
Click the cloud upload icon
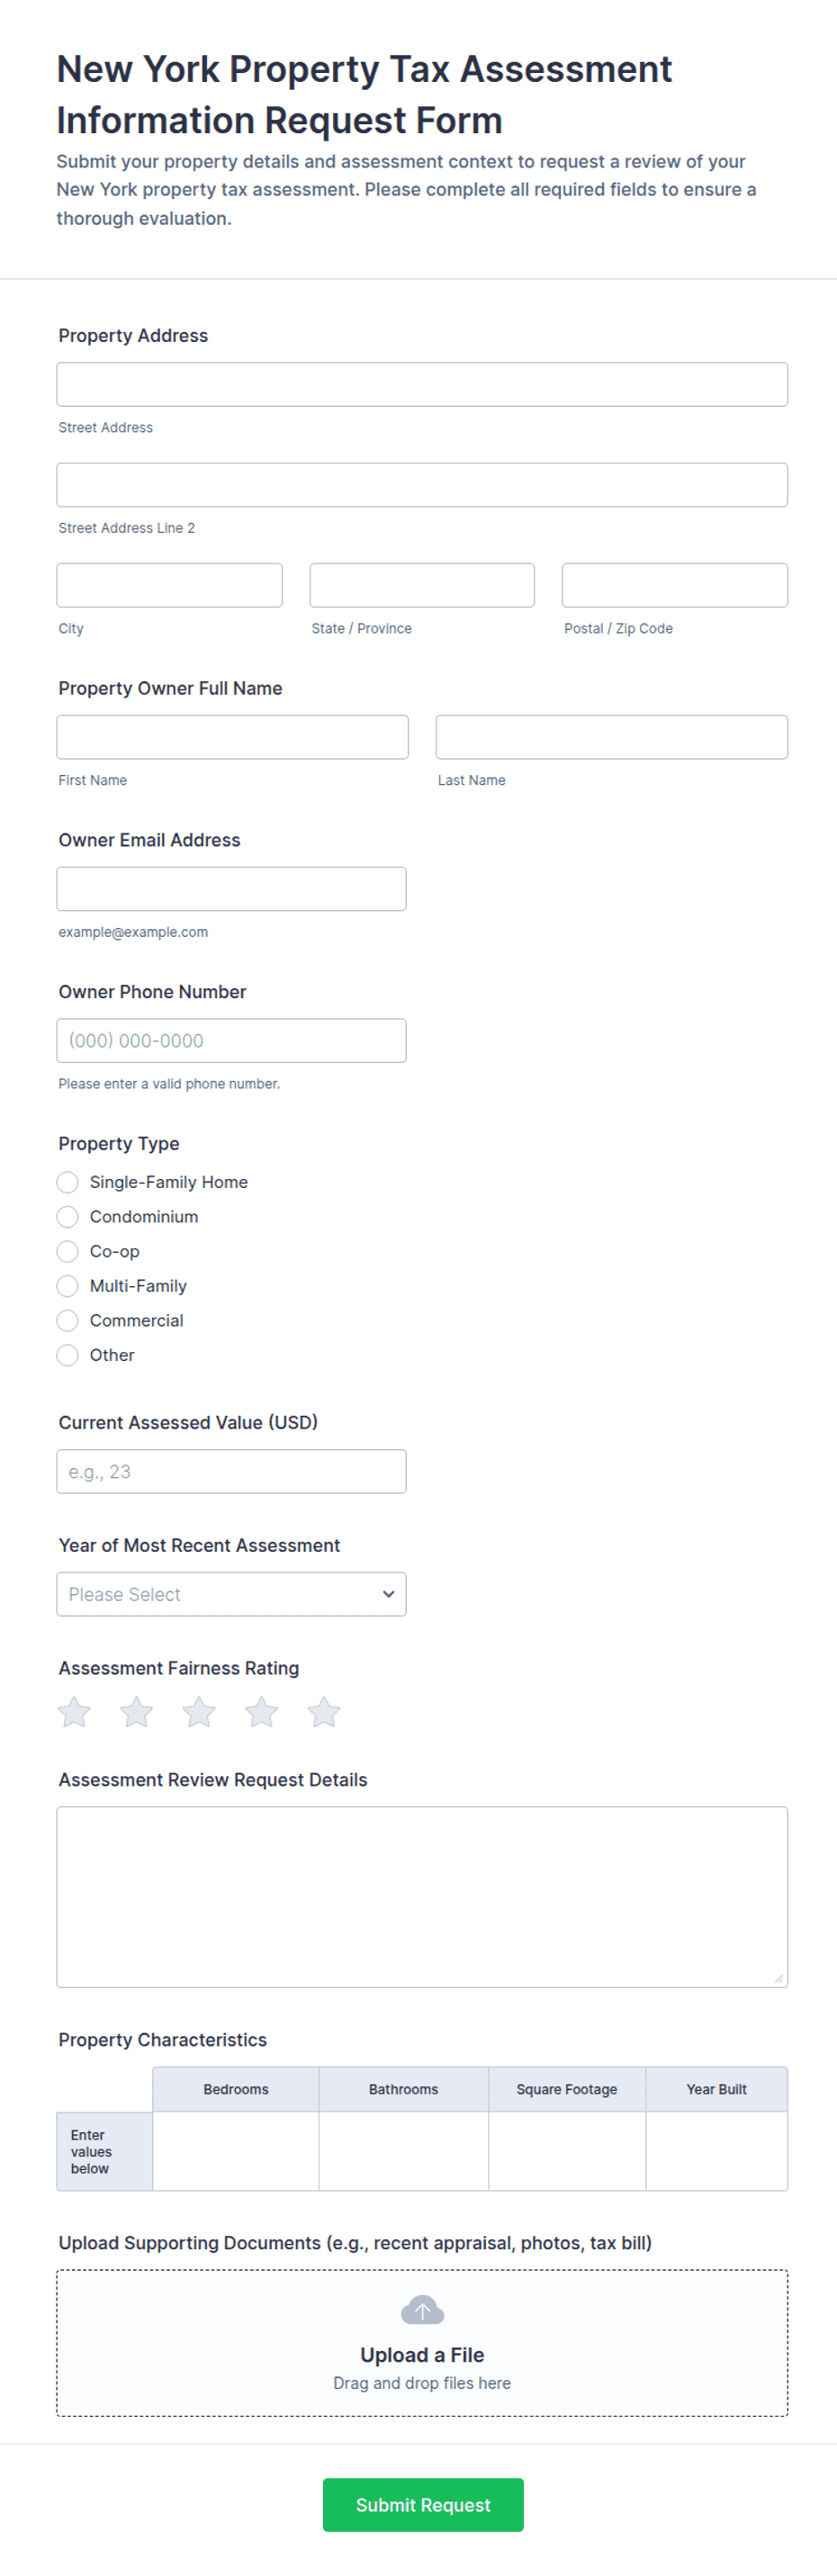click(x=422, y=2309)
